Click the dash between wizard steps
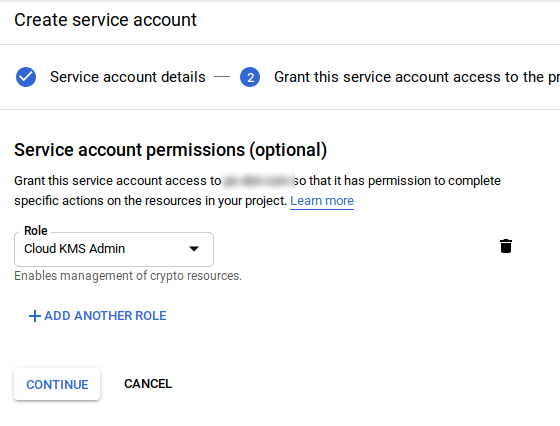Viewport: 560px width, 426px height. pyautogui.click(x=222, y=77)
